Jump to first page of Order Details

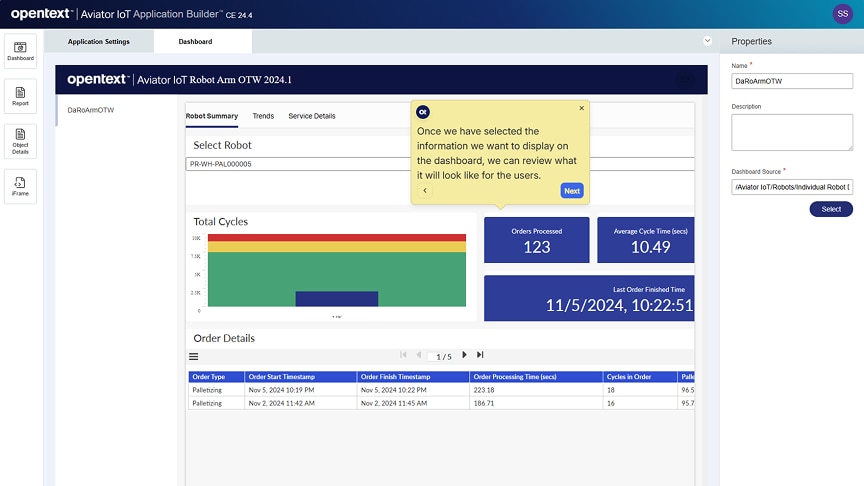click(x=403, y=355)
